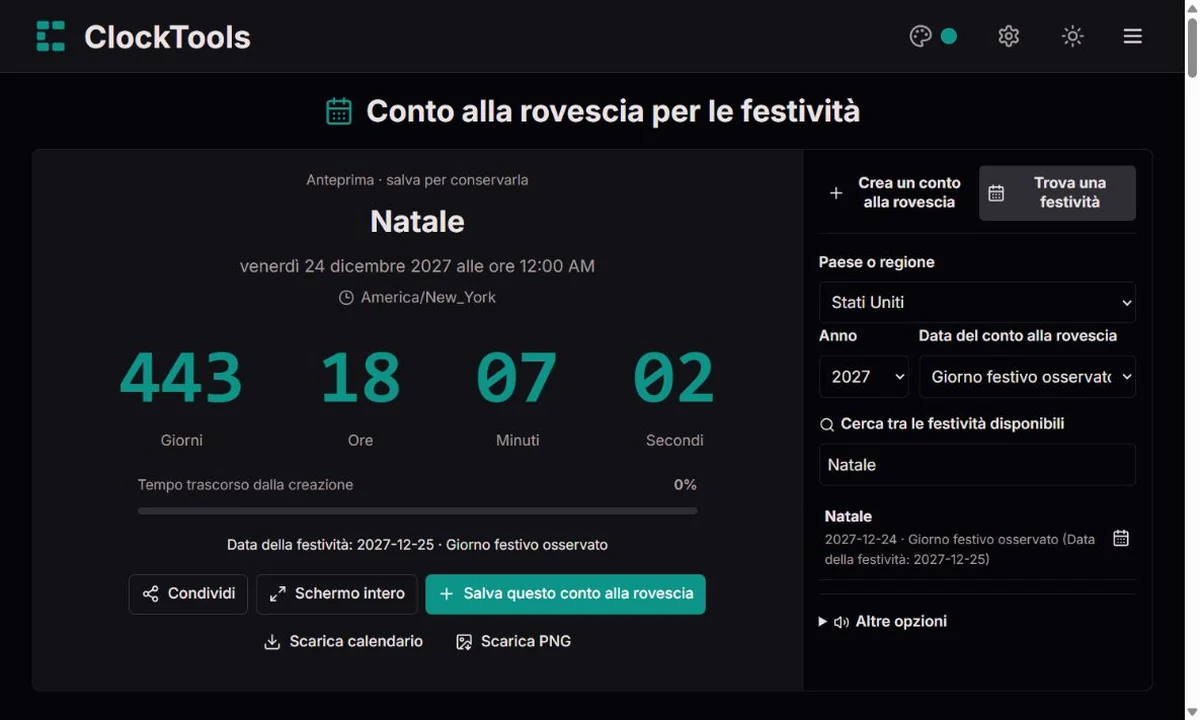Screen dimensions: 1200x720
Task: Click the holiday search field containing Natale
Action: (977, 465)
